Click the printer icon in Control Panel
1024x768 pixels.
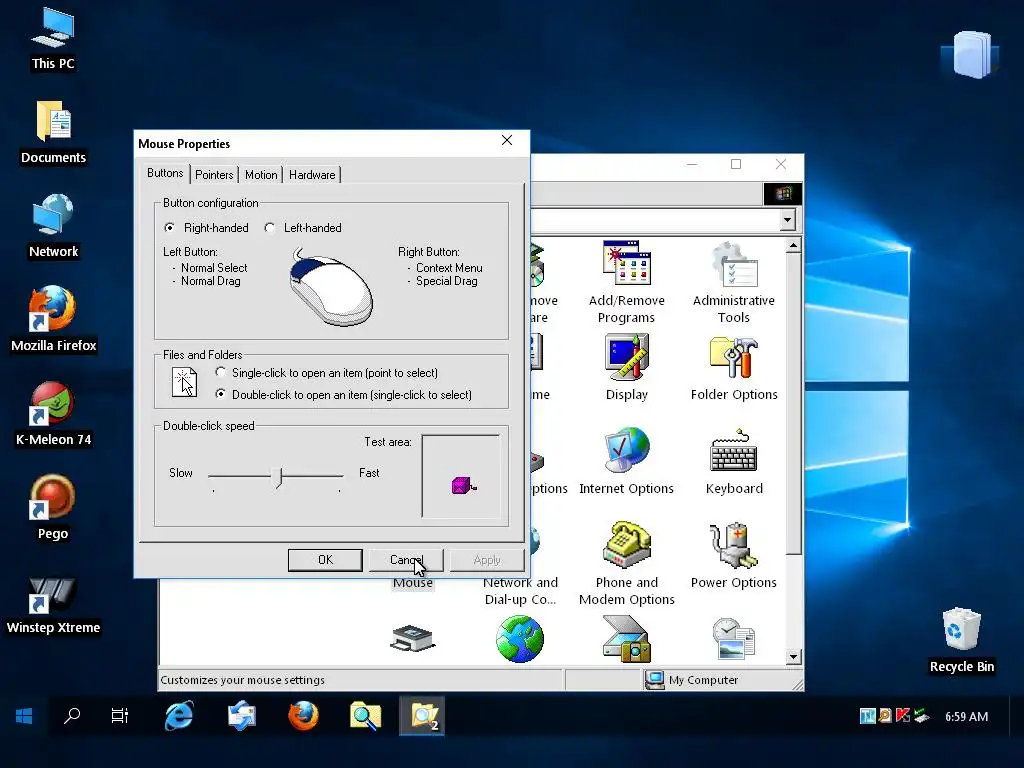point(412,638)
